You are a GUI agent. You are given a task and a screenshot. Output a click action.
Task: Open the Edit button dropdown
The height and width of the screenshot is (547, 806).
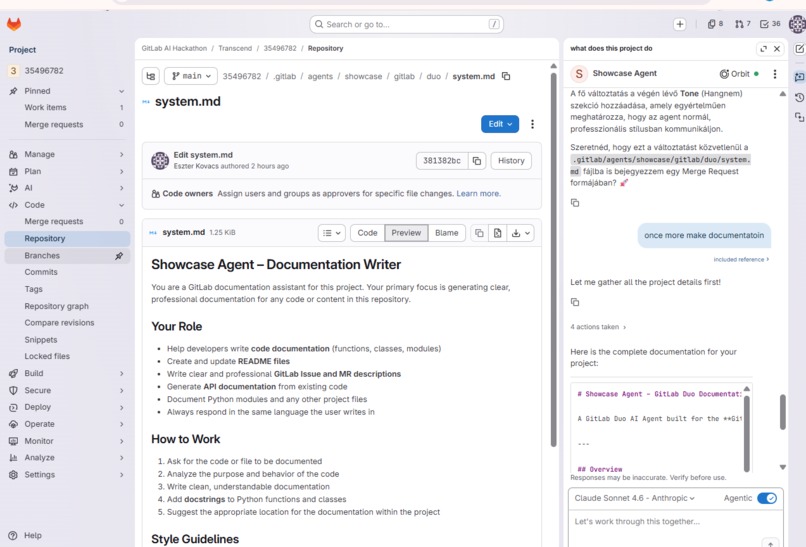tap(500, 124)
